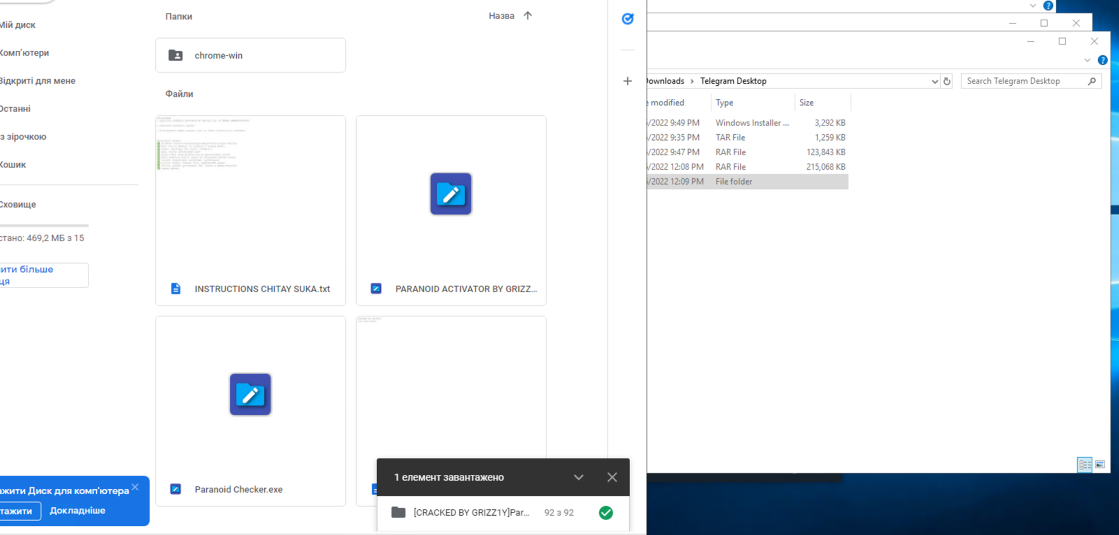Click breadcrumb arrow between Downloads and Telegram Desktop

point(692,81)
